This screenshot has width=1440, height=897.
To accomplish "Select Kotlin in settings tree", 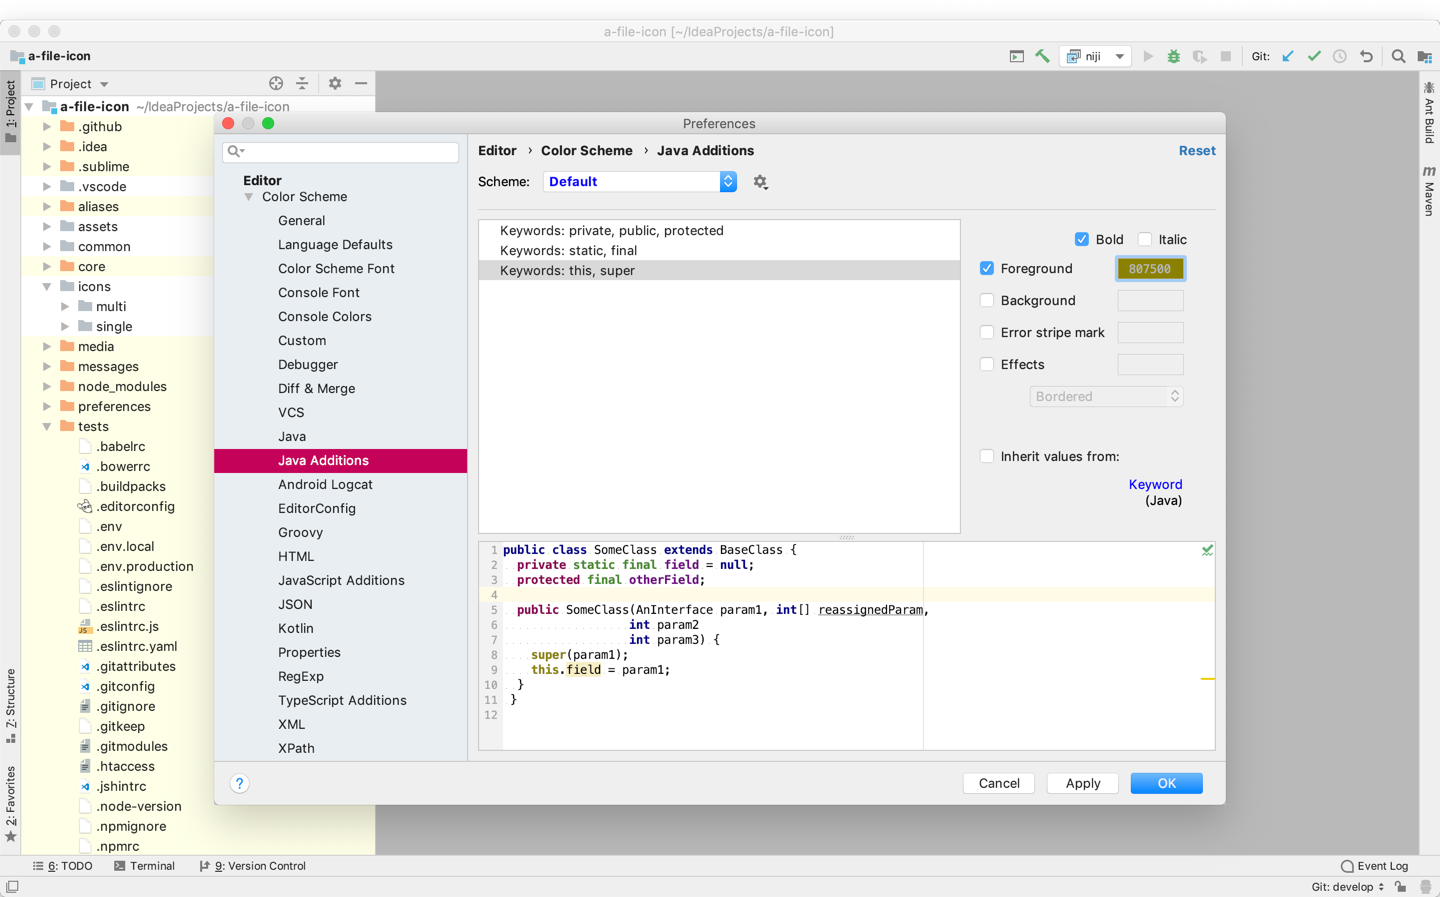I will [x=296, y=629].
